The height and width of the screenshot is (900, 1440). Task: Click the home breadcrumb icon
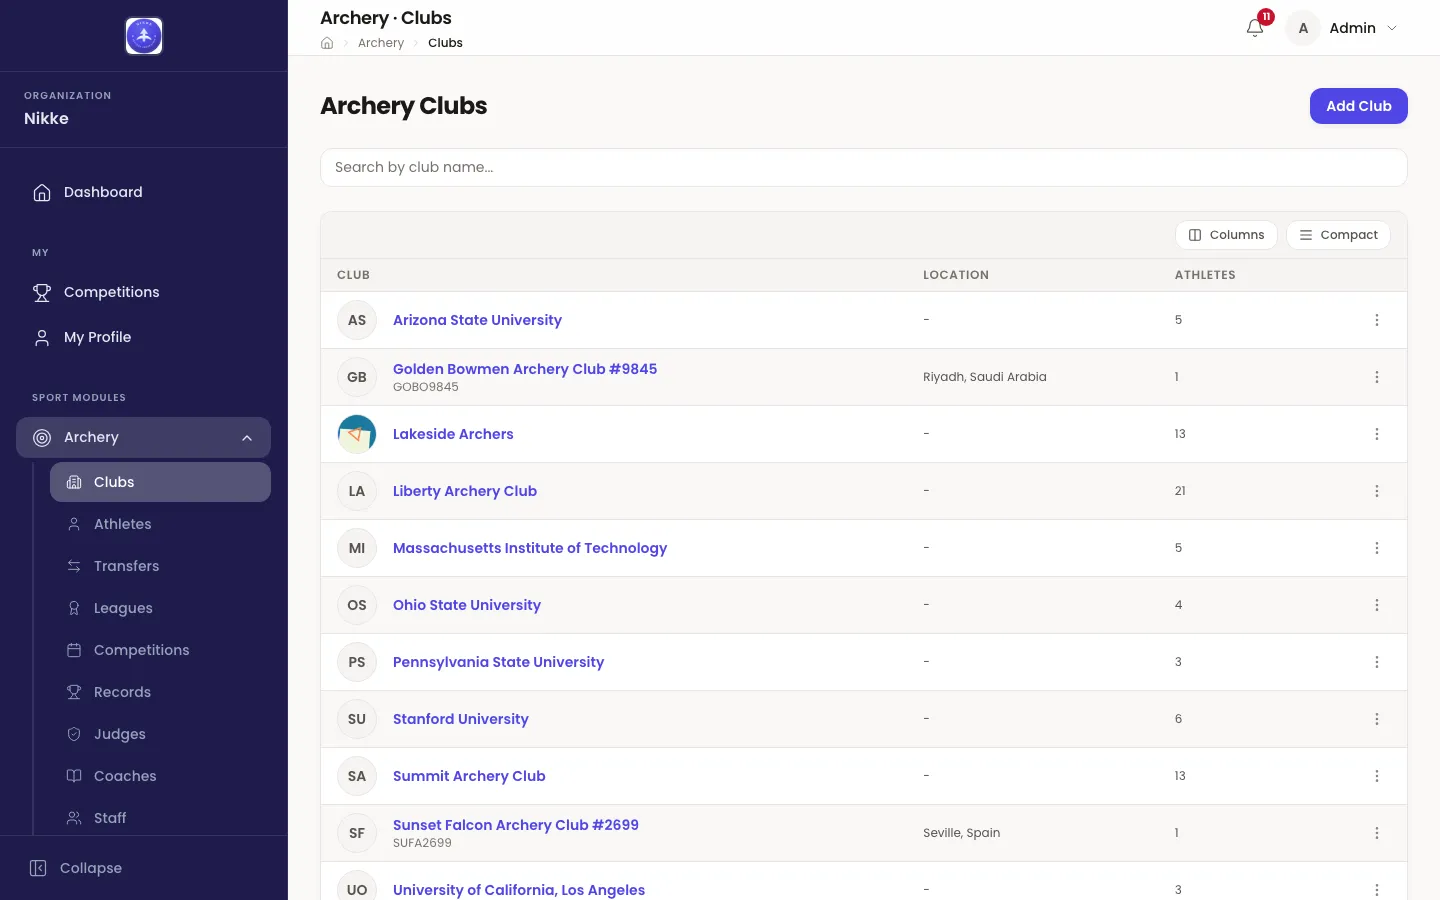(x=327, y=43)
